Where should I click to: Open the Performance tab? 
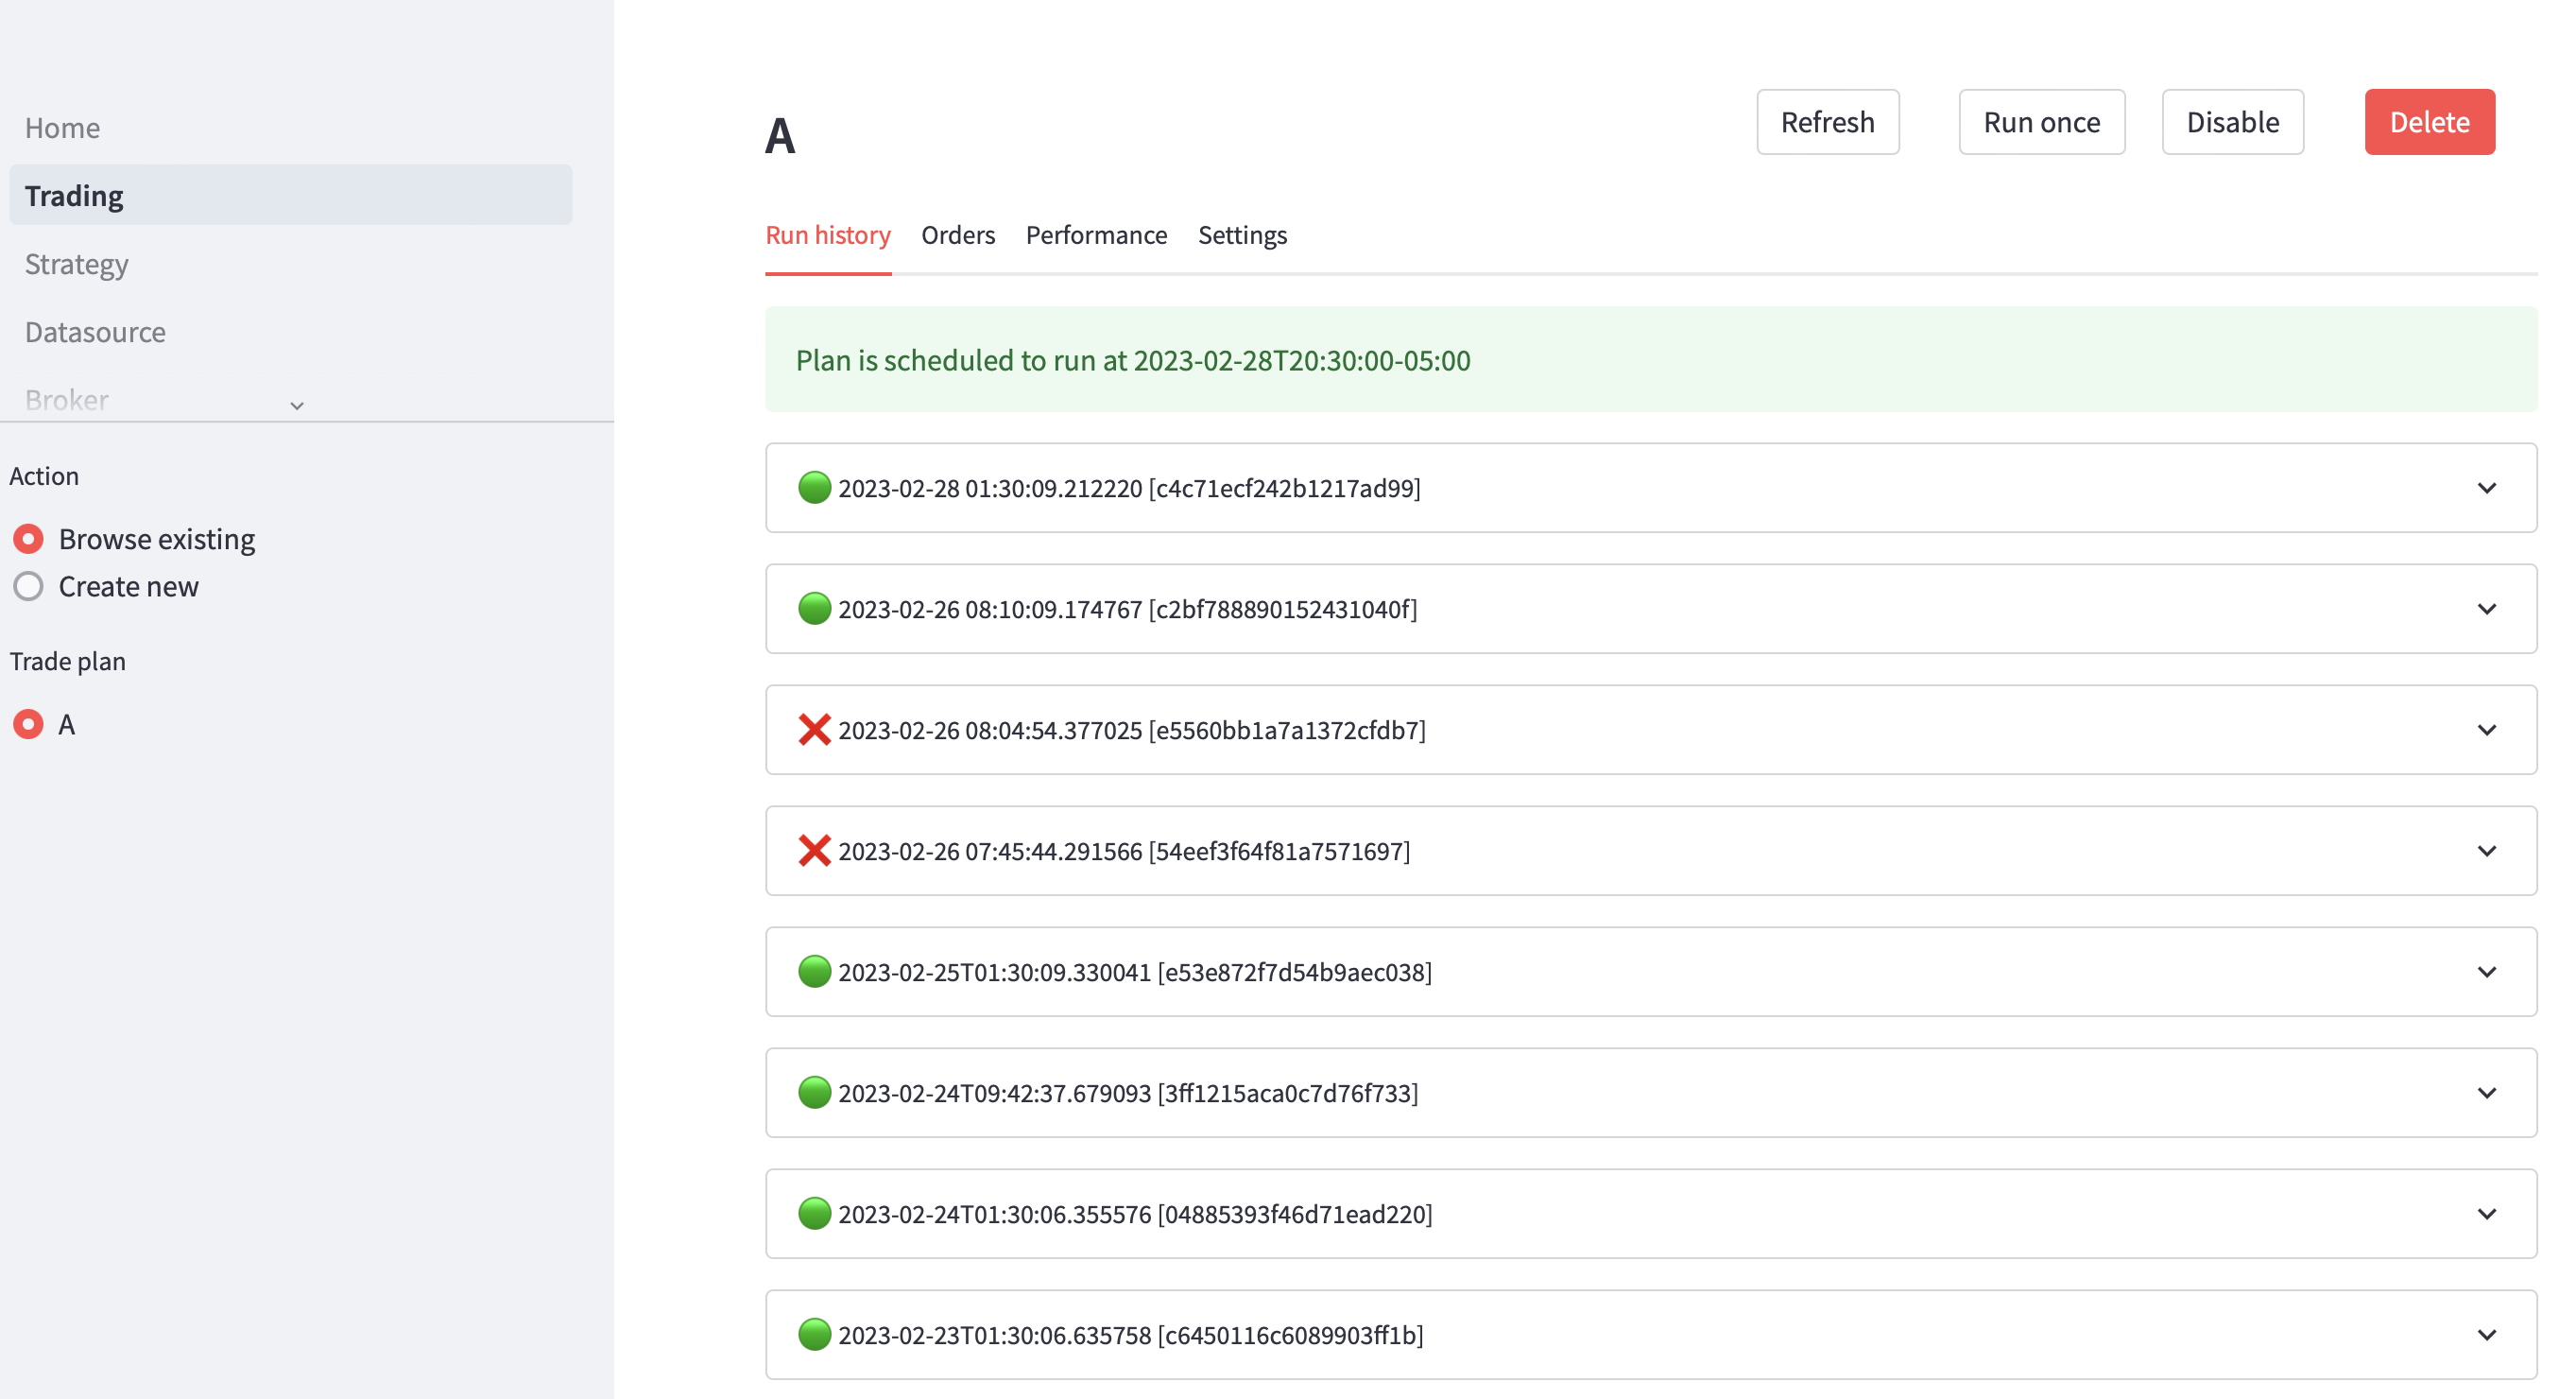1096,236
